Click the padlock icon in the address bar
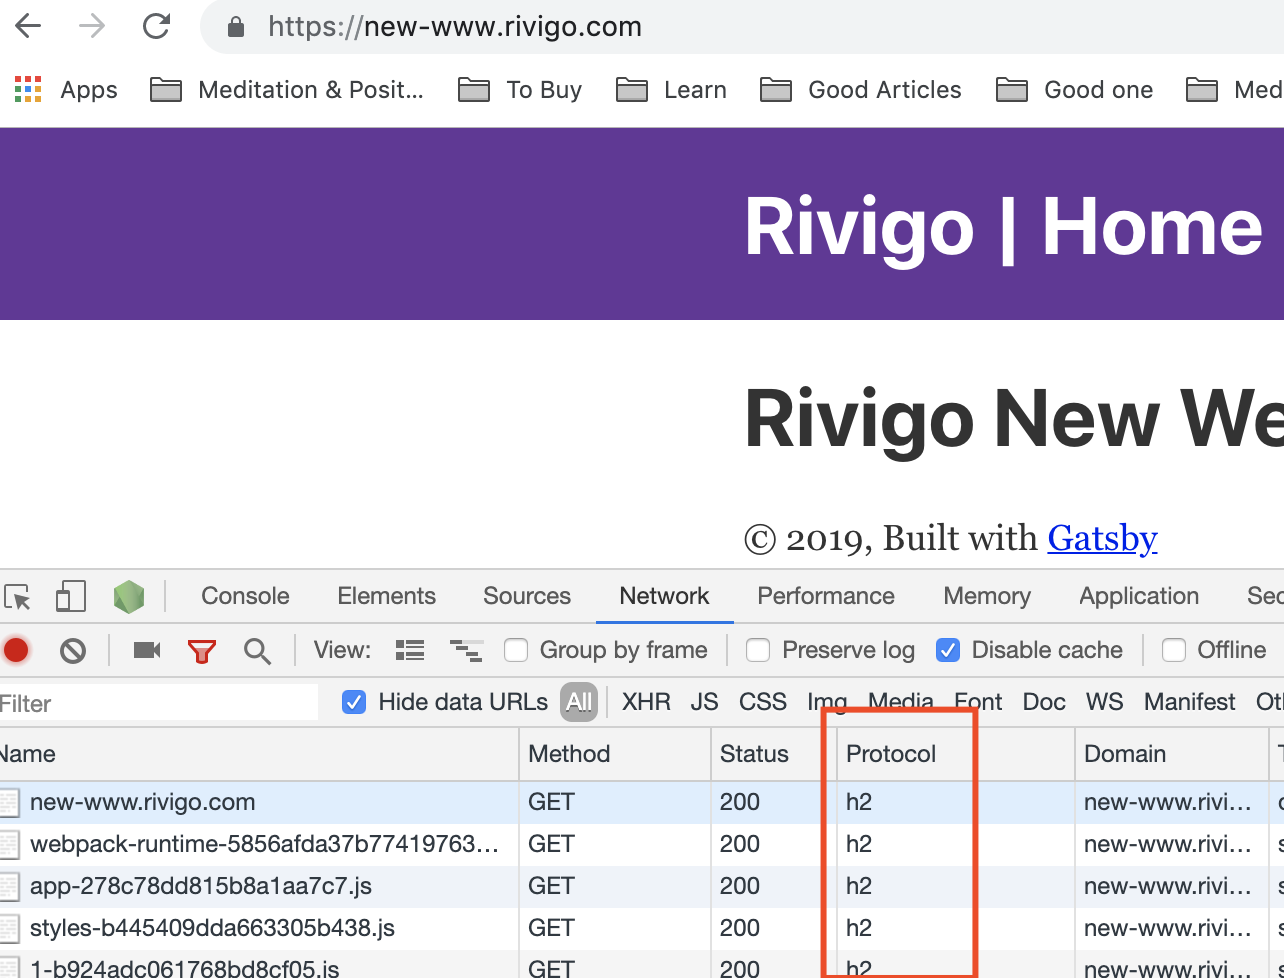The image size is (1284, 978). point(236,27)
